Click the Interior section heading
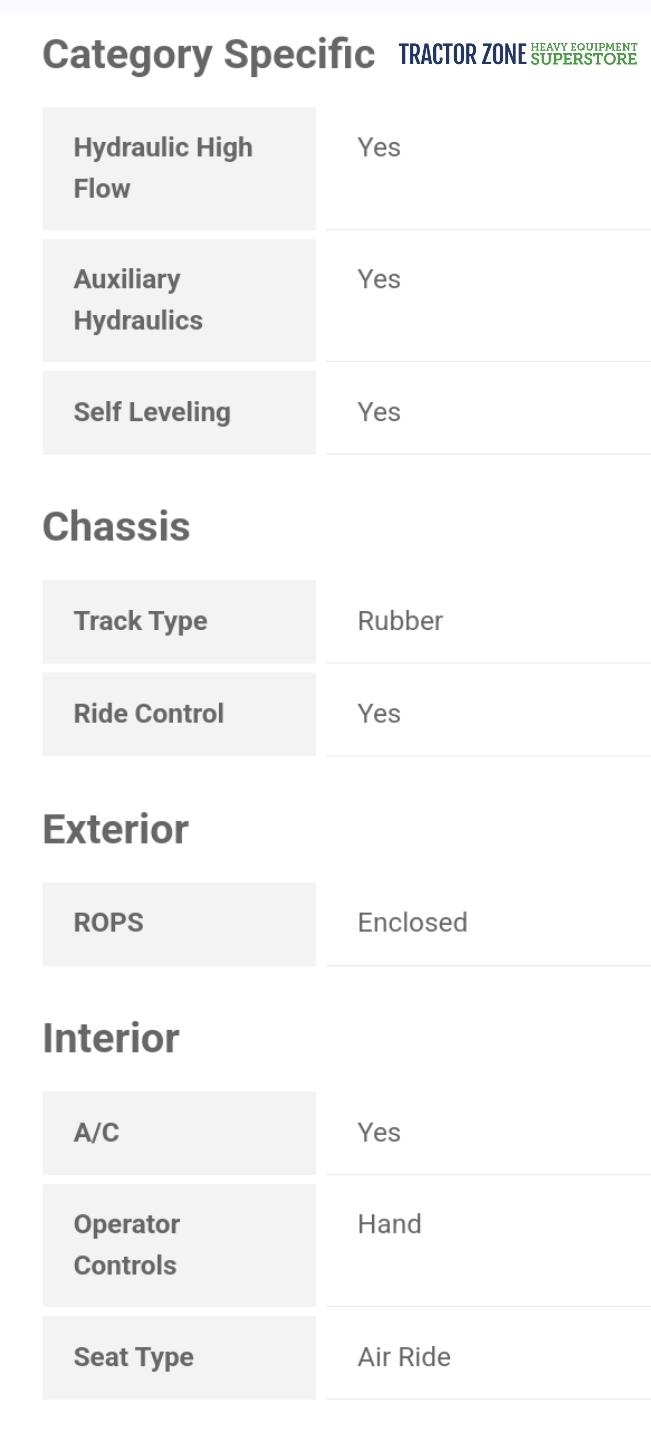Image resolution: width=651 pixels, height=1451 pixels. (x=111, y=1039)
